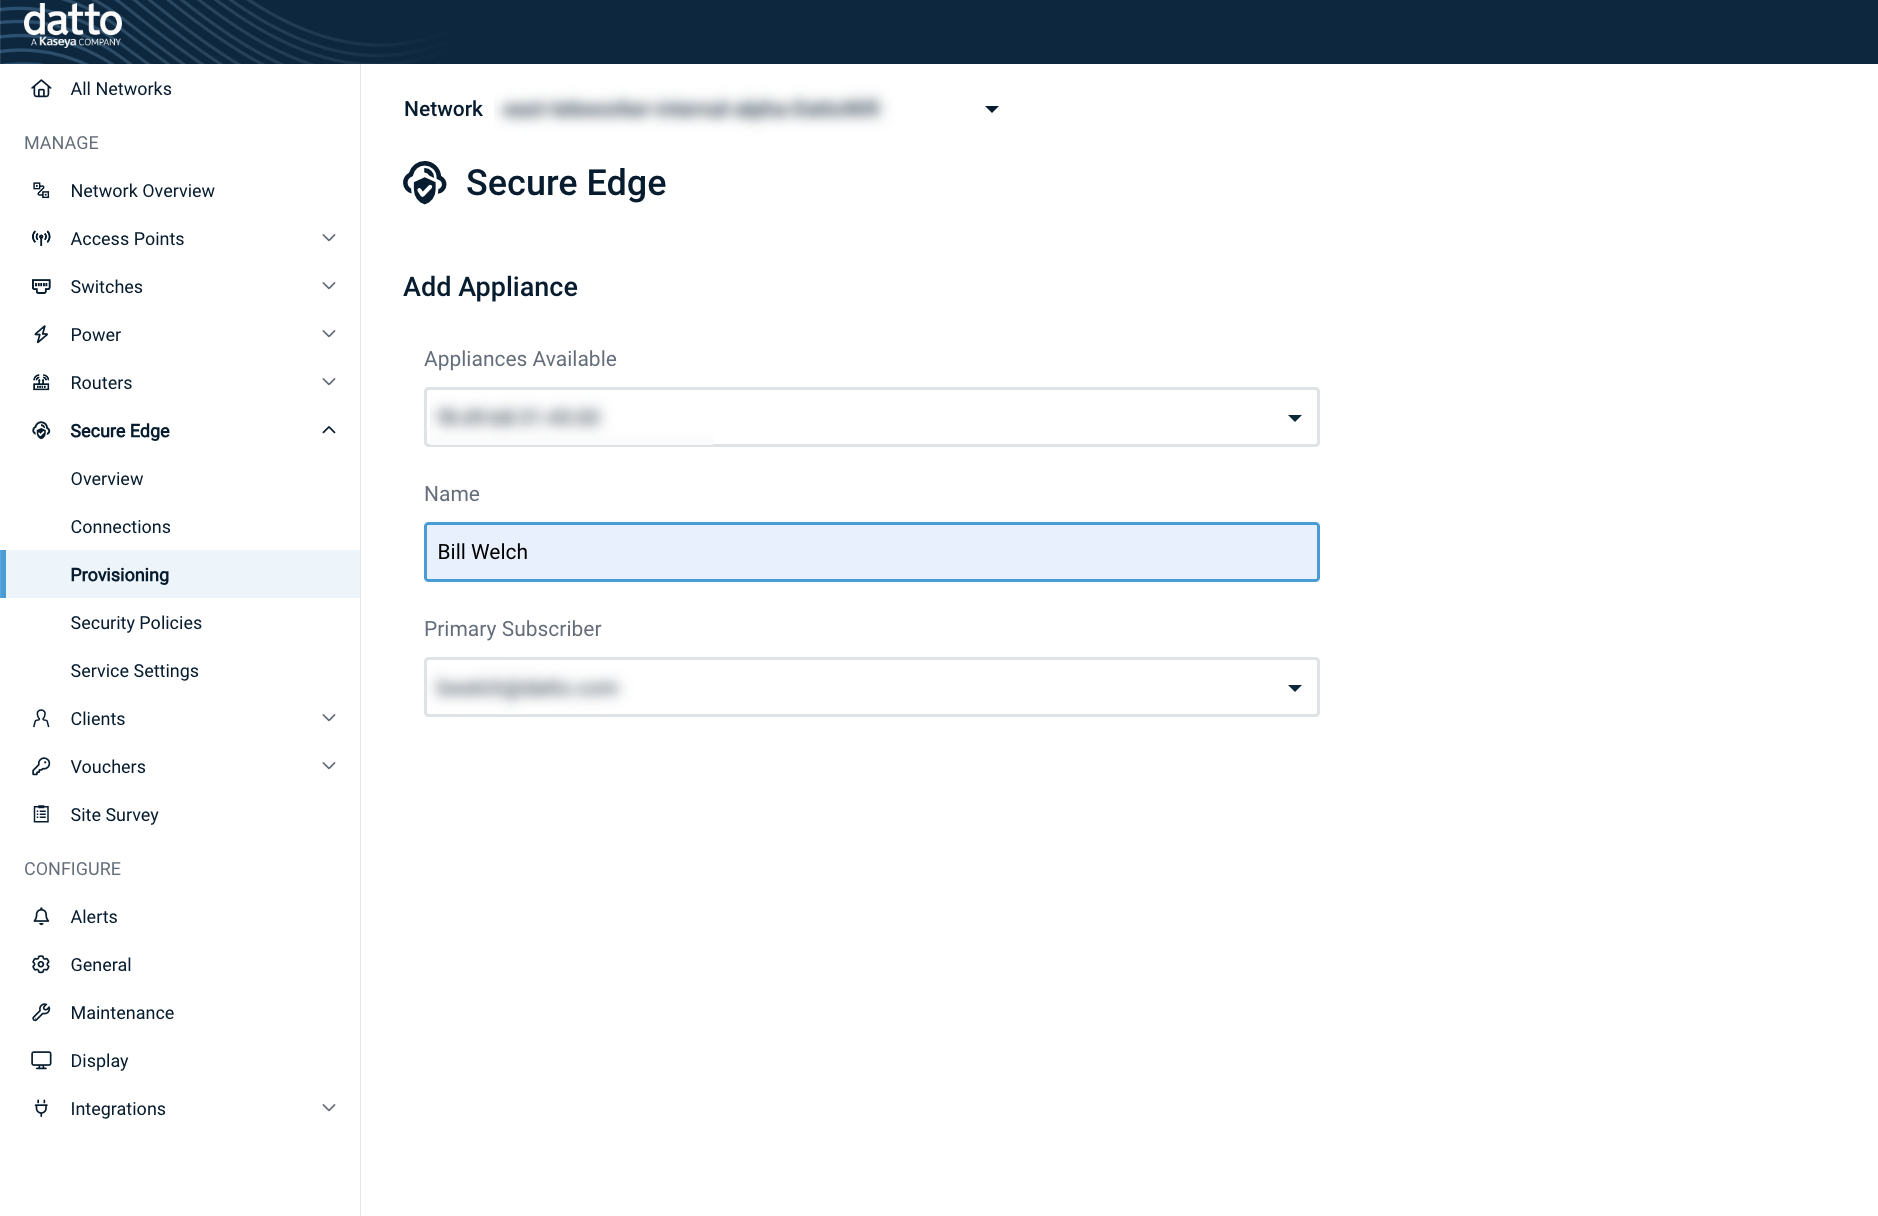Screen dimensions: 1878x1216
Task: Switch to the Security Policies page
Action: point(136,622)
